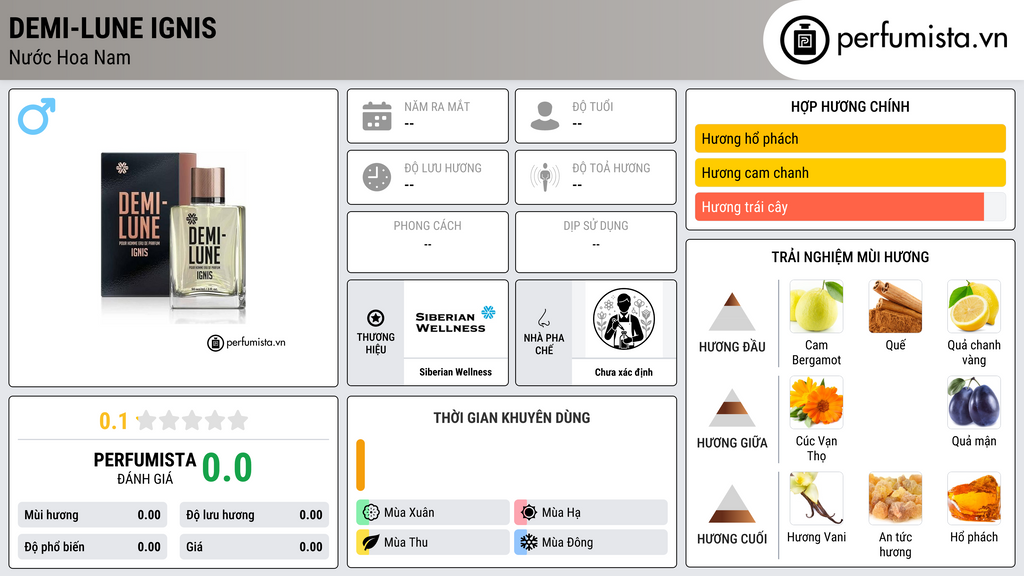Click the five-star rating row
The height and width of the screenshot is (576, 1024).
[192, 420]
